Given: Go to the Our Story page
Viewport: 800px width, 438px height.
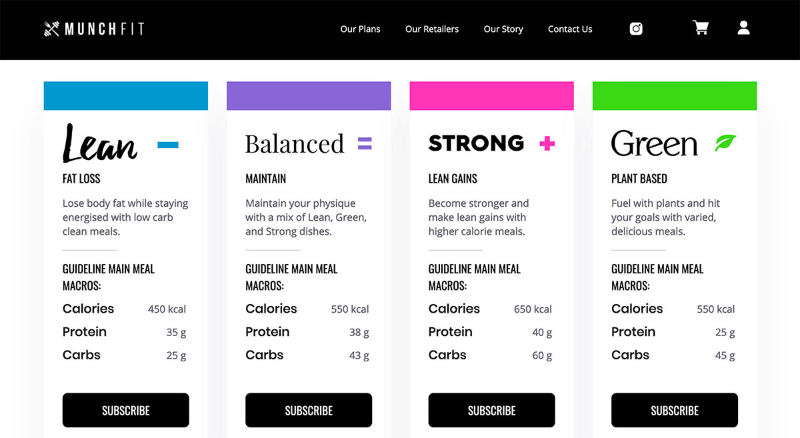Looking at the screenshot, I should [x=504, y=29].
